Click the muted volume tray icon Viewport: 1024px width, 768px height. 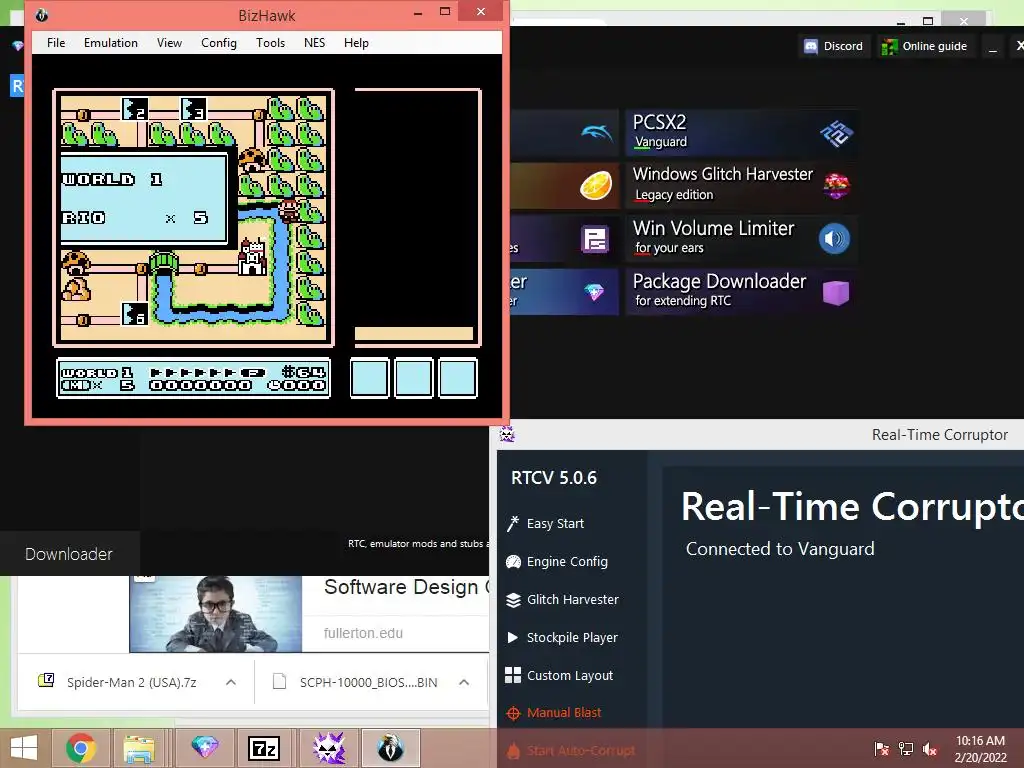930,749
